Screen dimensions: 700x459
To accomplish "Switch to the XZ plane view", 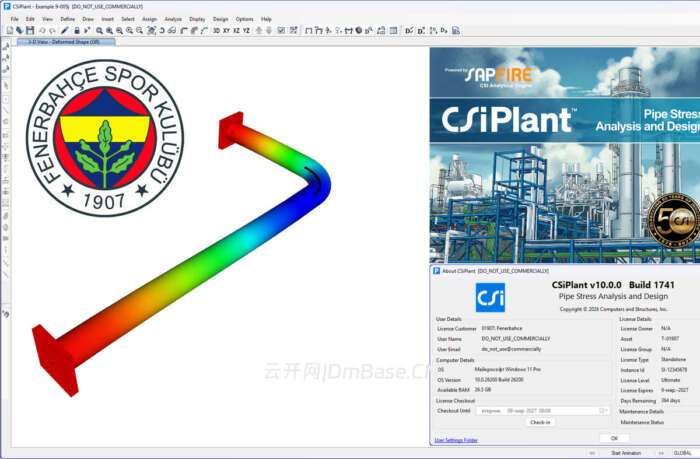I will (236, 30).
